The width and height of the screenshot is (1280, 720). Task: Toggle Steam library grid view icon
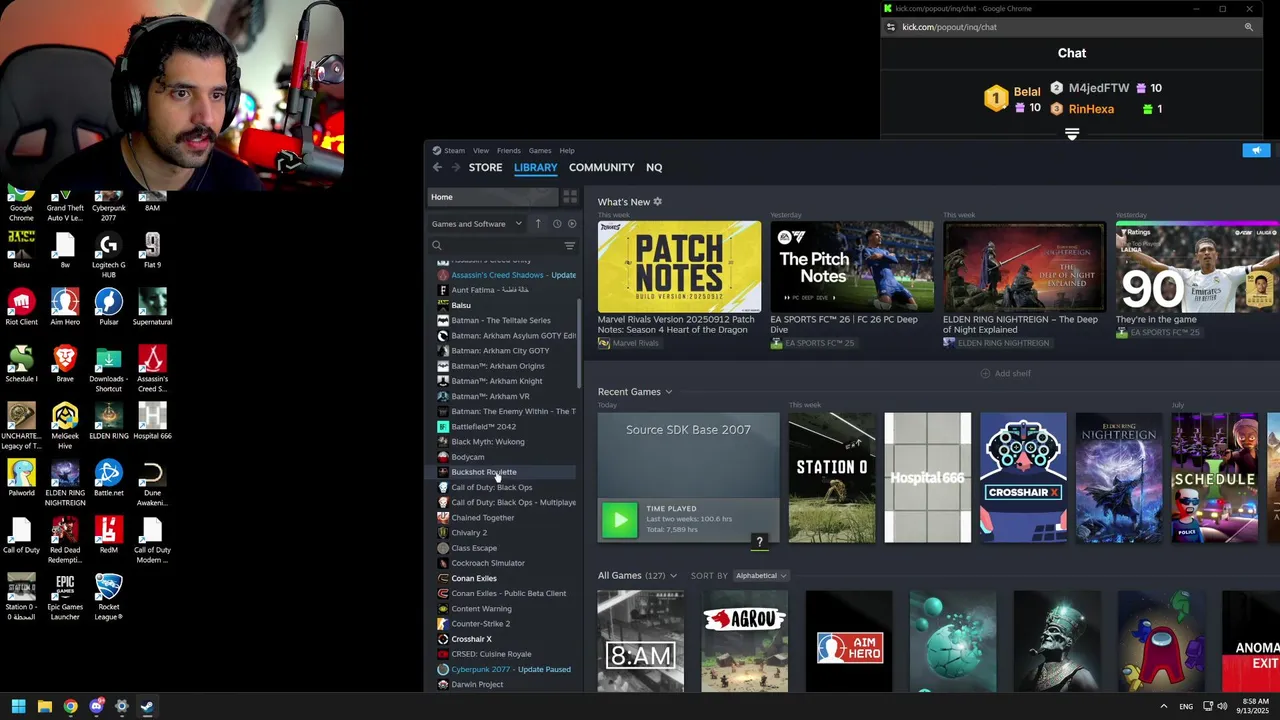(570, 197)
